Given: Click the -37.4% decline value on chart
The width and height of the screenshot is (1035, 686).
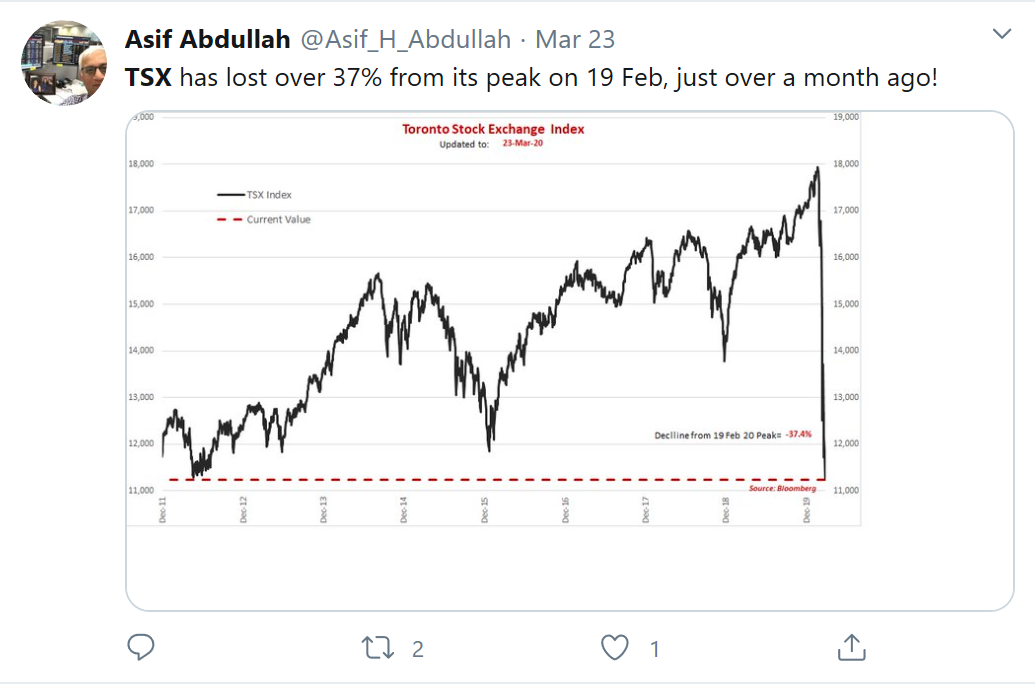Looking at the screenshot, I should pyautogui.click(x=798, y=435).
